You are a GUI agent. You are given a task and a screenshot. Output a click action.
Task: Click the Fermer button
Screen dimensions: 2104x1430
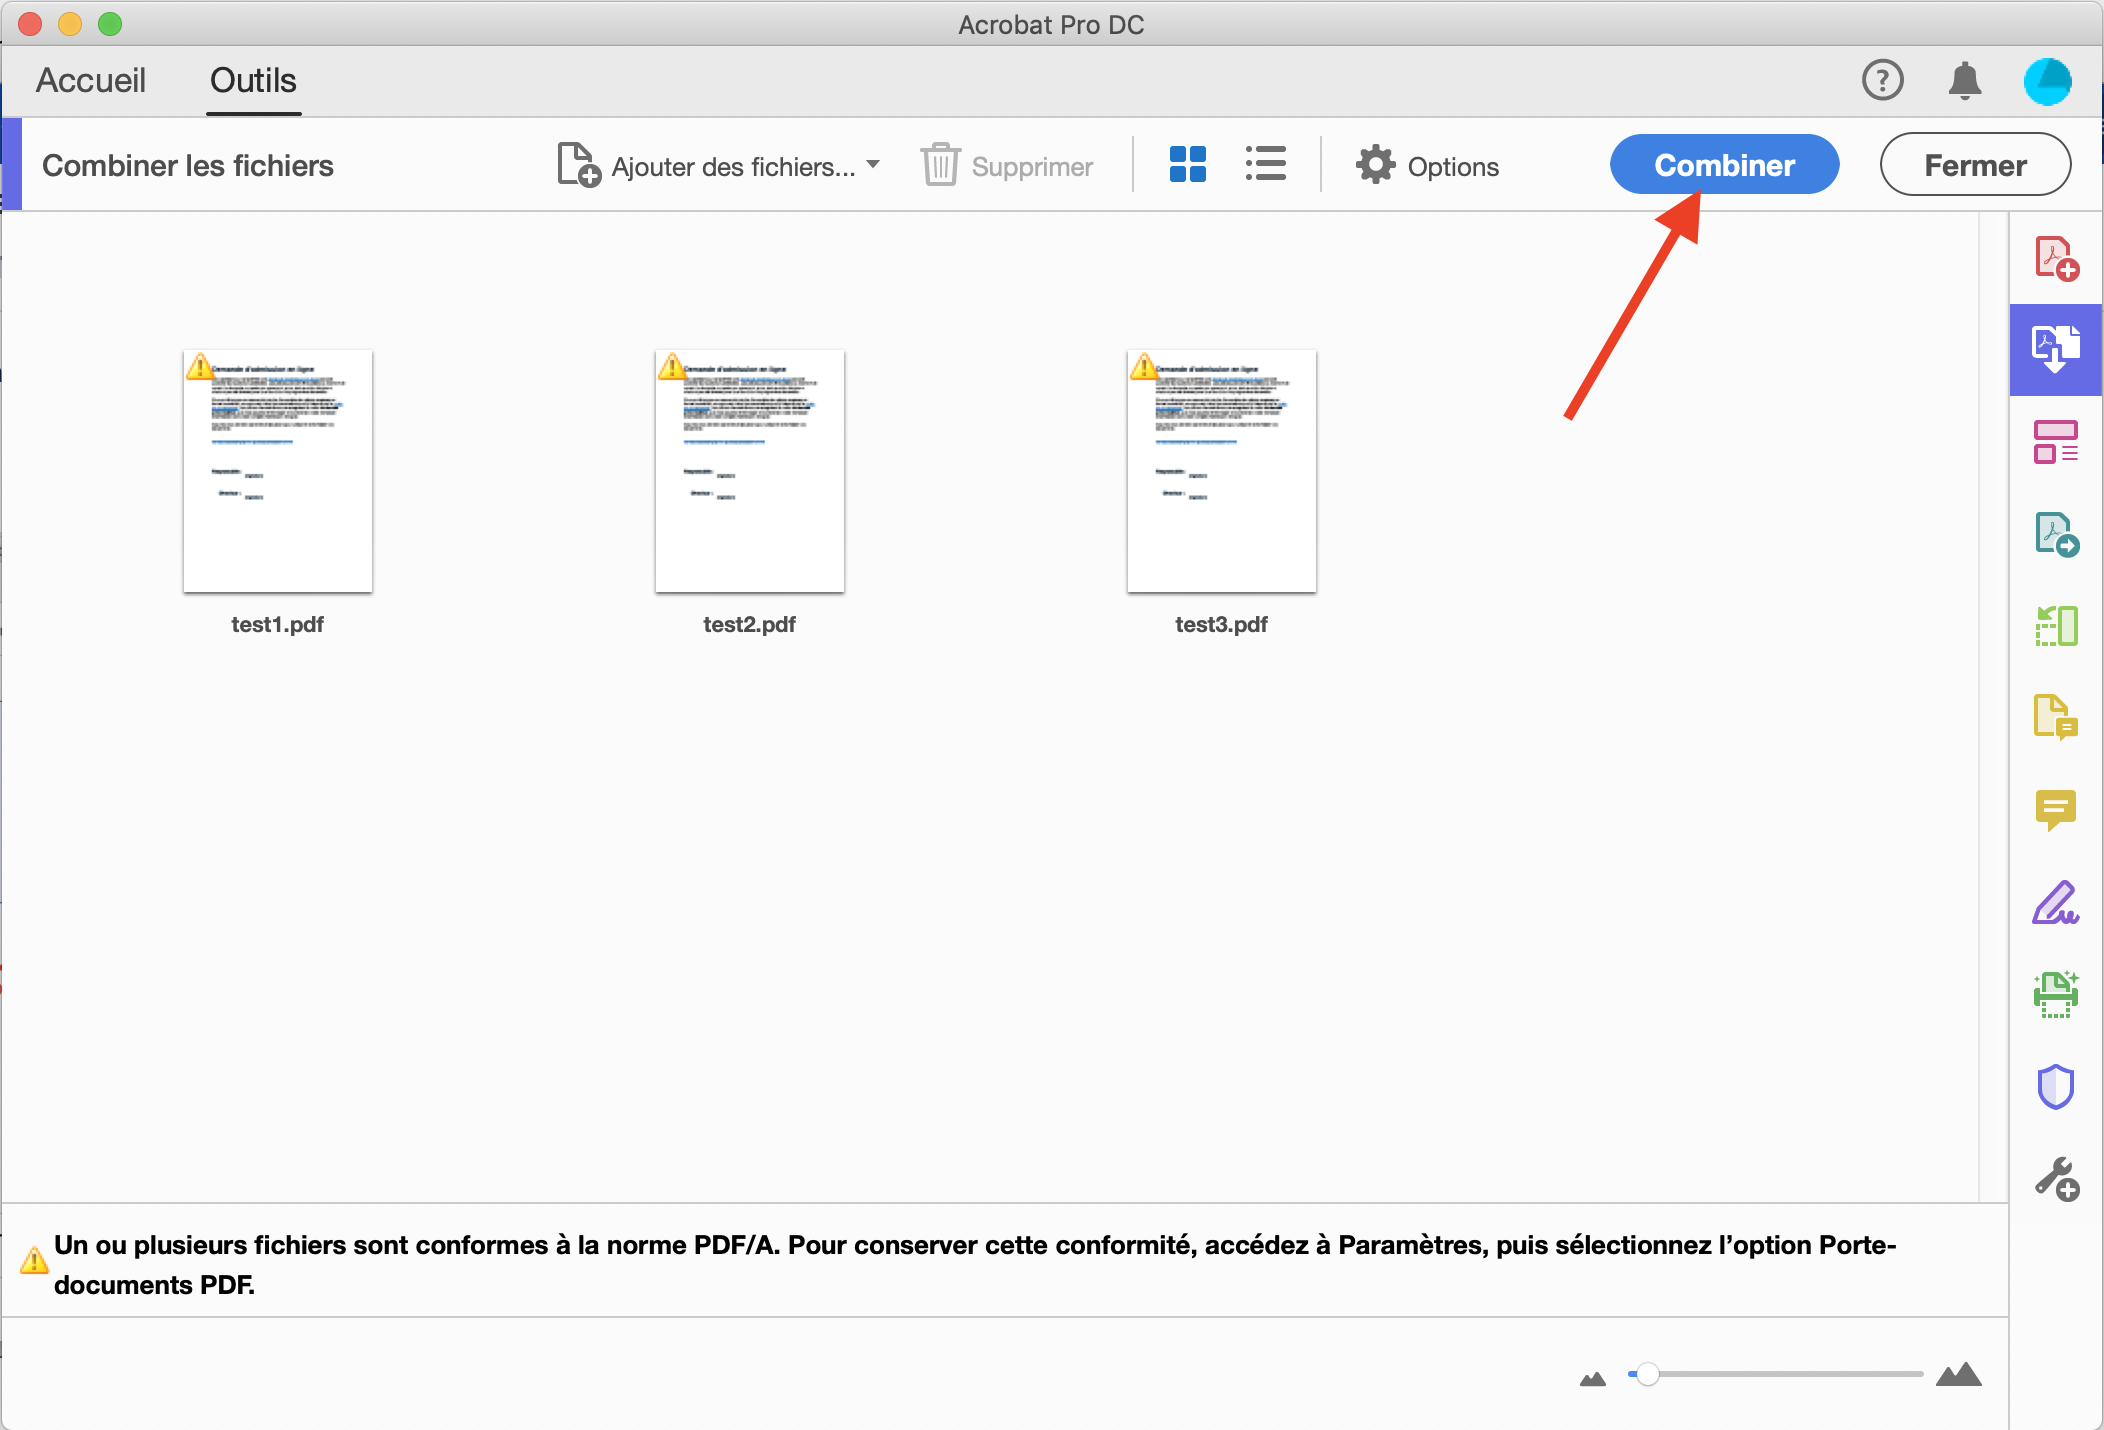[1975, 164]
